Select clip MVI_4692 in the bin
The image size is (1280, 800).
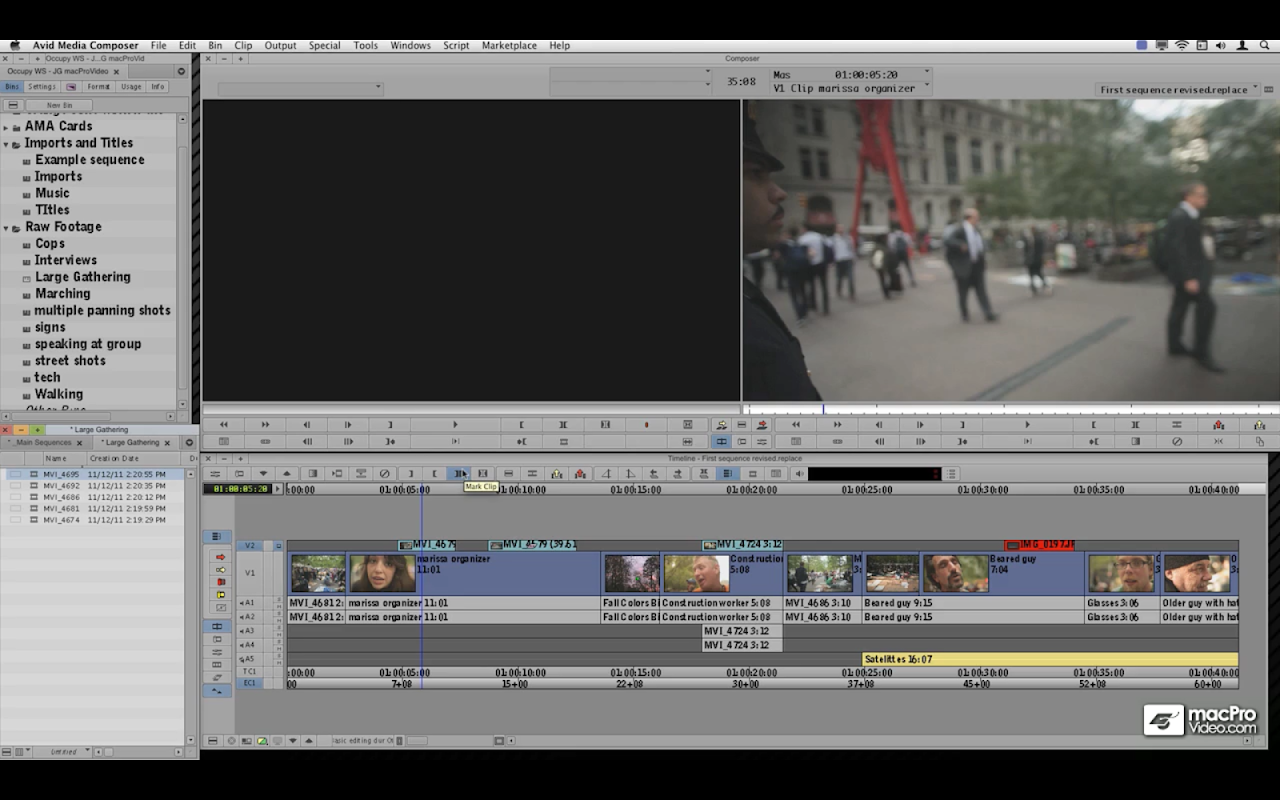click(61, 486)
